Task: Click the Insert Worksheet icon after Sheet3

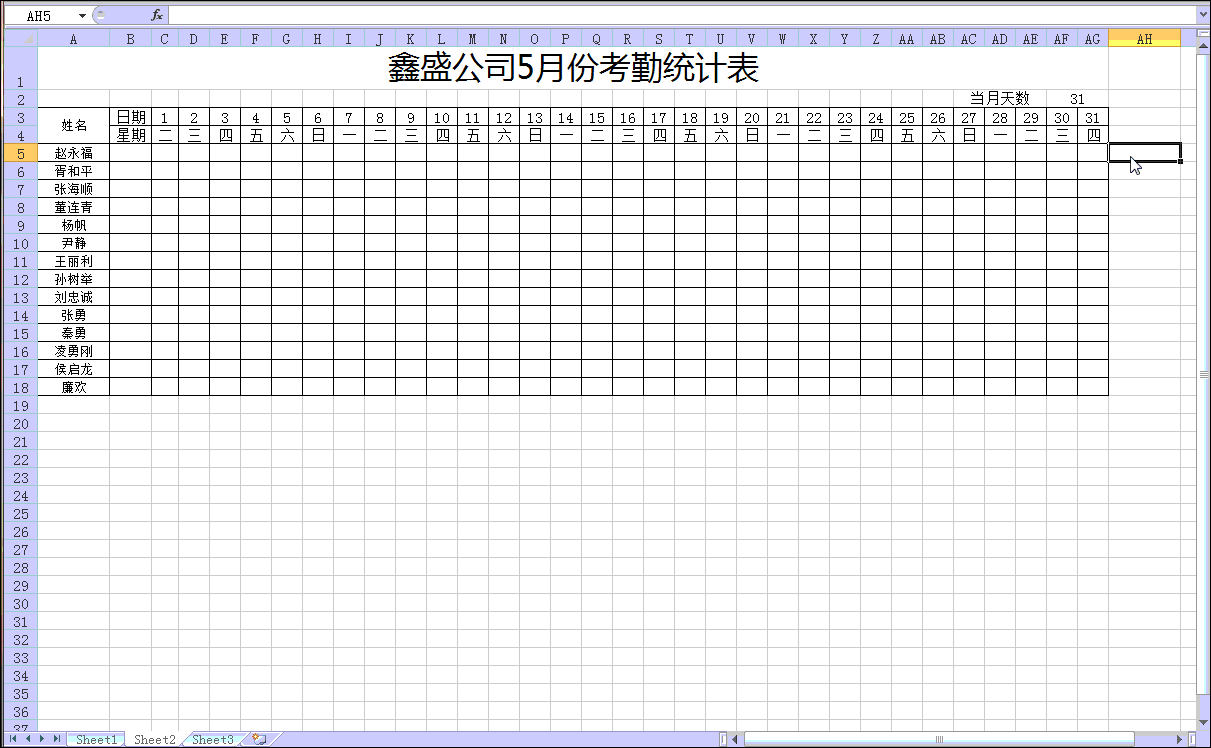Action: 260,739
